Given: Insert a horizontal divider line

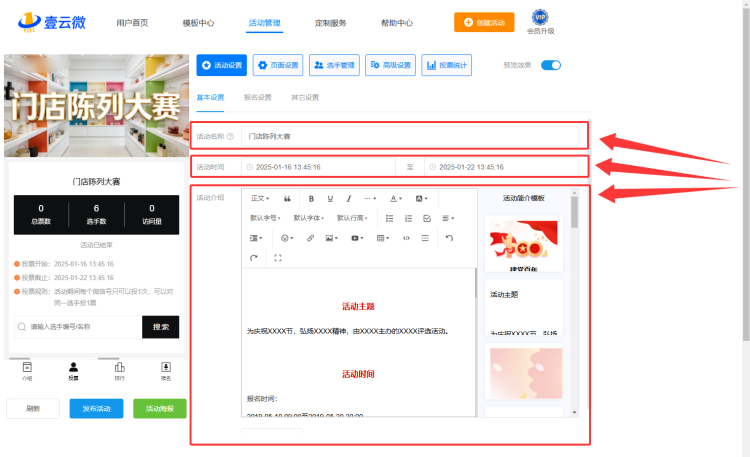Looking at the screenshot, I should point(425,238).
